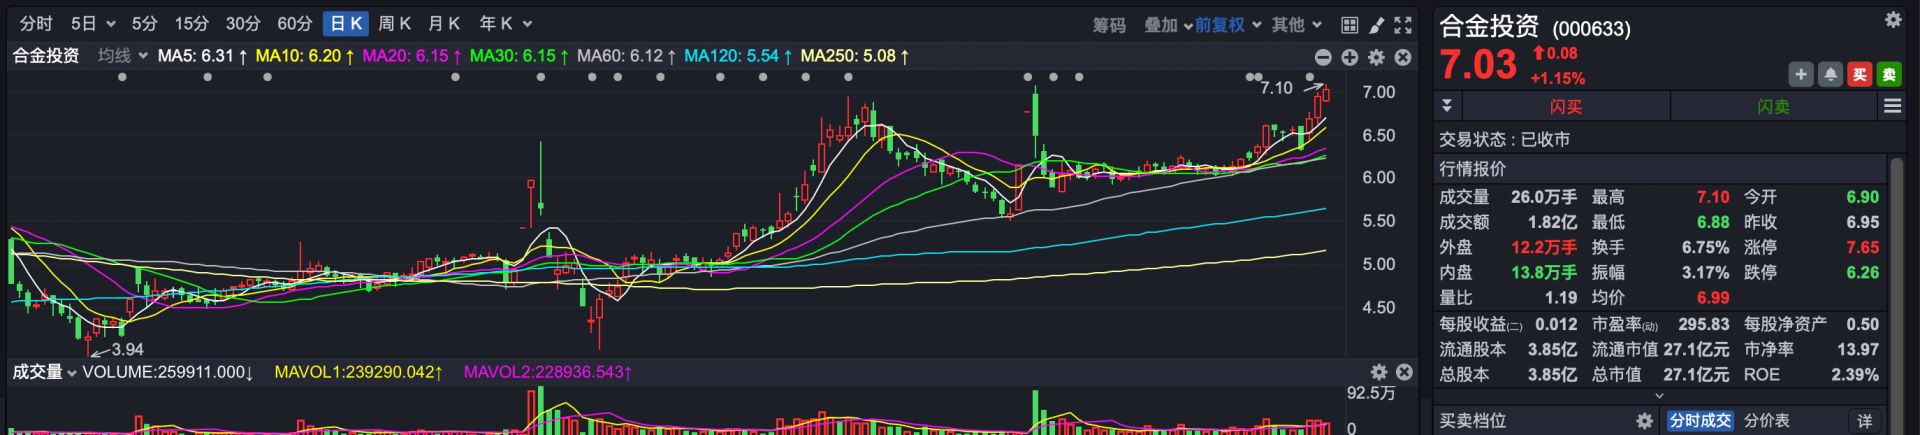Expand the 均线 indicator dropdown
The image size is (1920, 435).
pyautogui.click(x=122, y=56)
